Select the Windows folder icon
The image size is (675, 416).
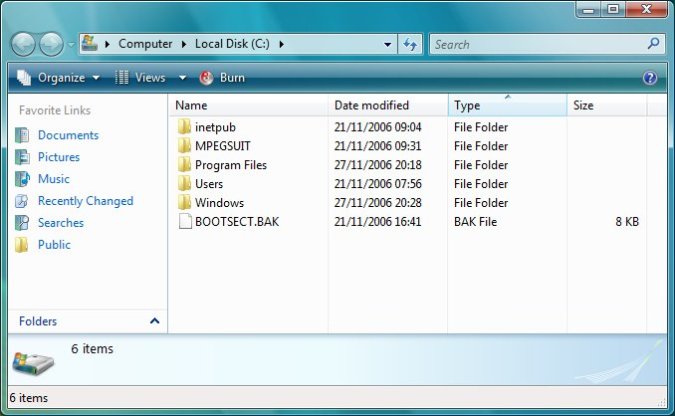click(184, 203)
